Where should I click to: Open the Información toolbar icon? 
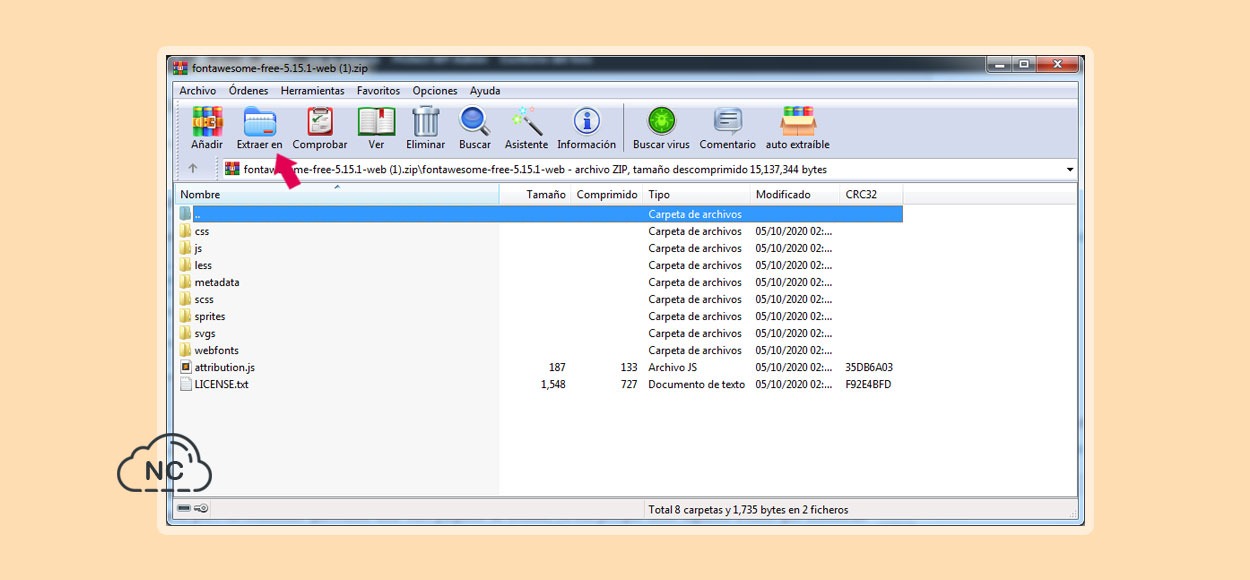[587, 122]
